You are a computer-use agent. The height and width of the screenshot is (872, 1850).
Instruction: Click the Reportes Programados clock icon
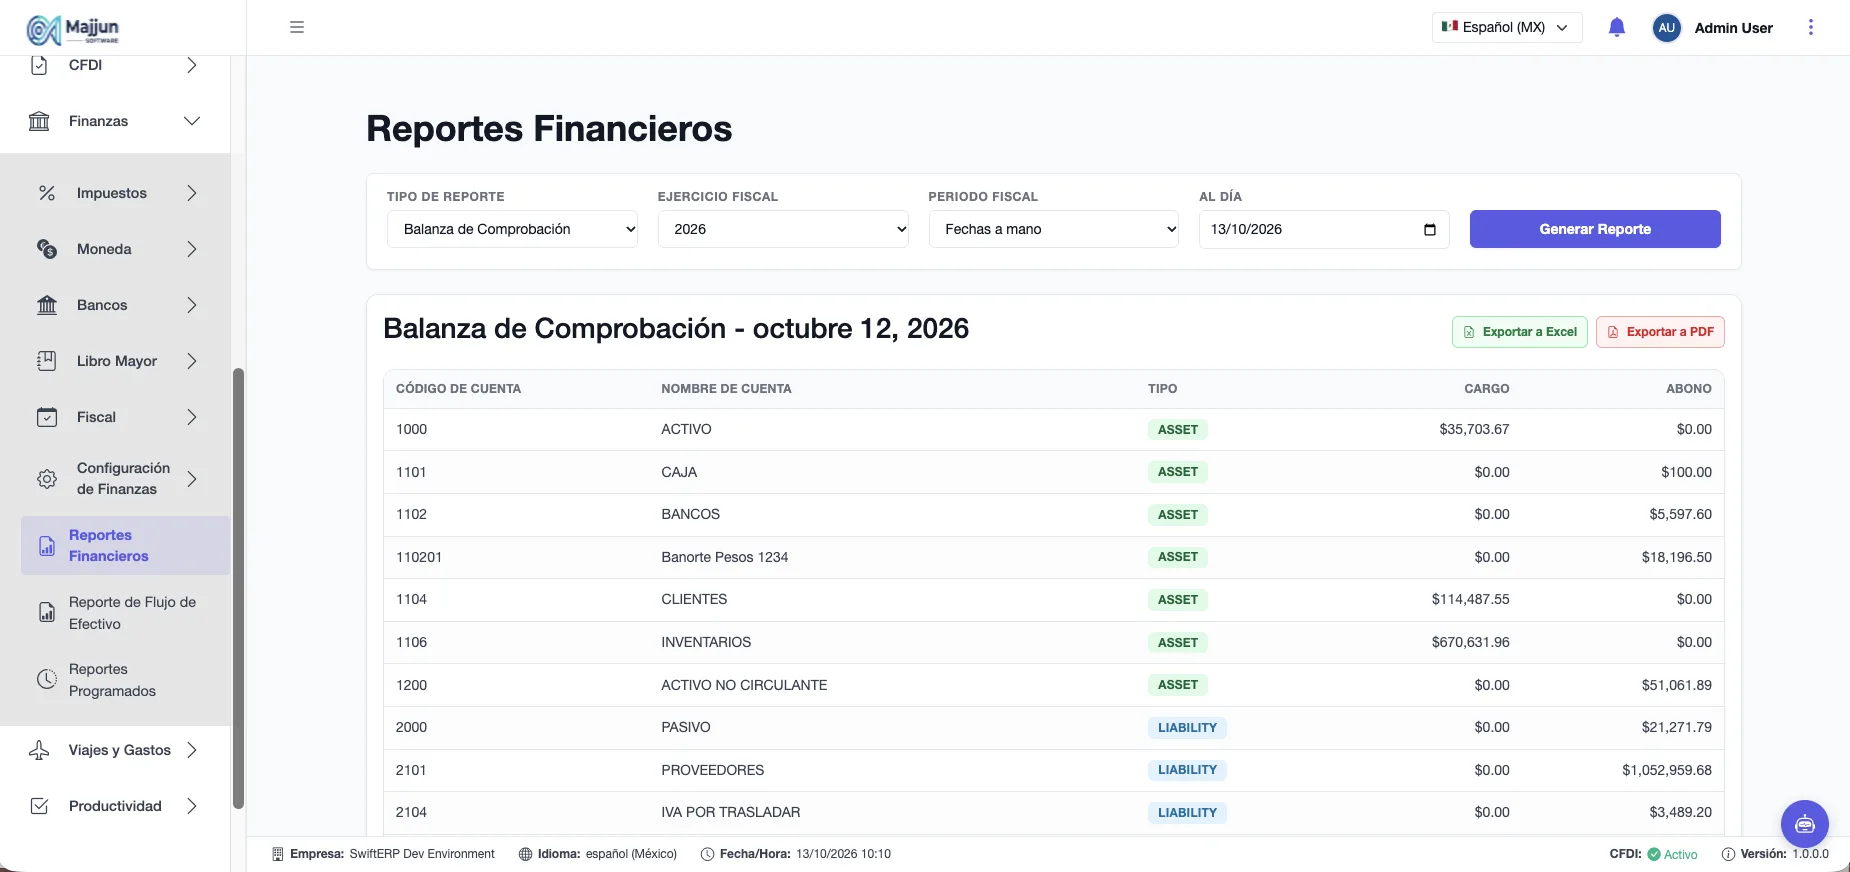point(47,680)
